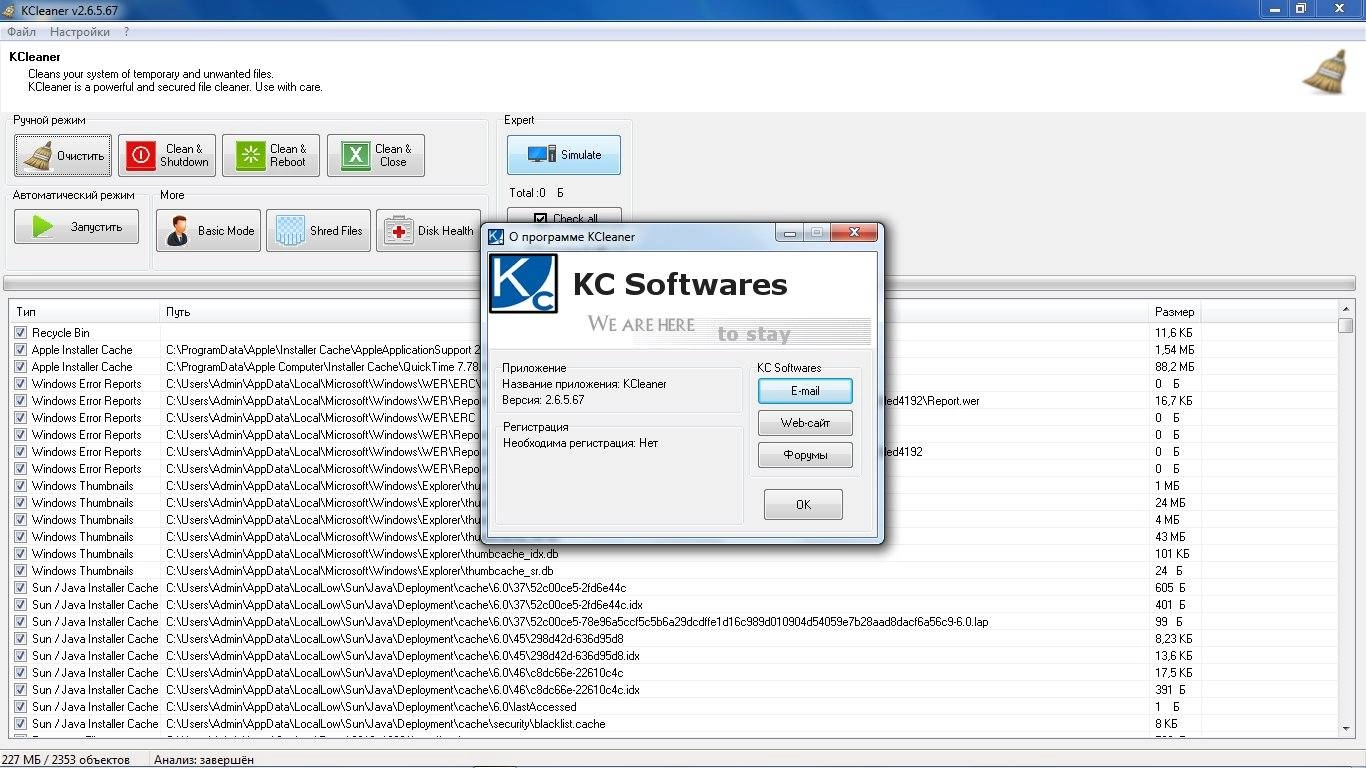
Task: Switch to Basic Mode
Action: 208,230
